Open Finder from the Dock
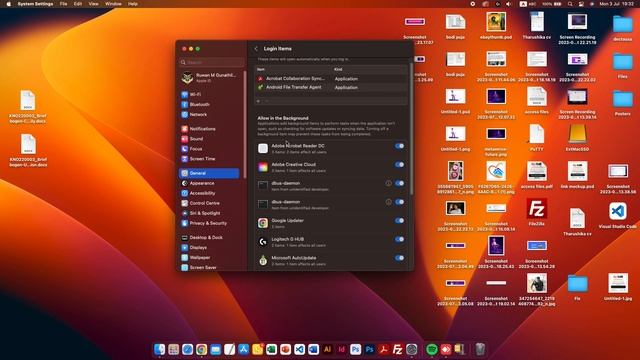The width and height of the screenshot is (640, 360). pos(160,349)
